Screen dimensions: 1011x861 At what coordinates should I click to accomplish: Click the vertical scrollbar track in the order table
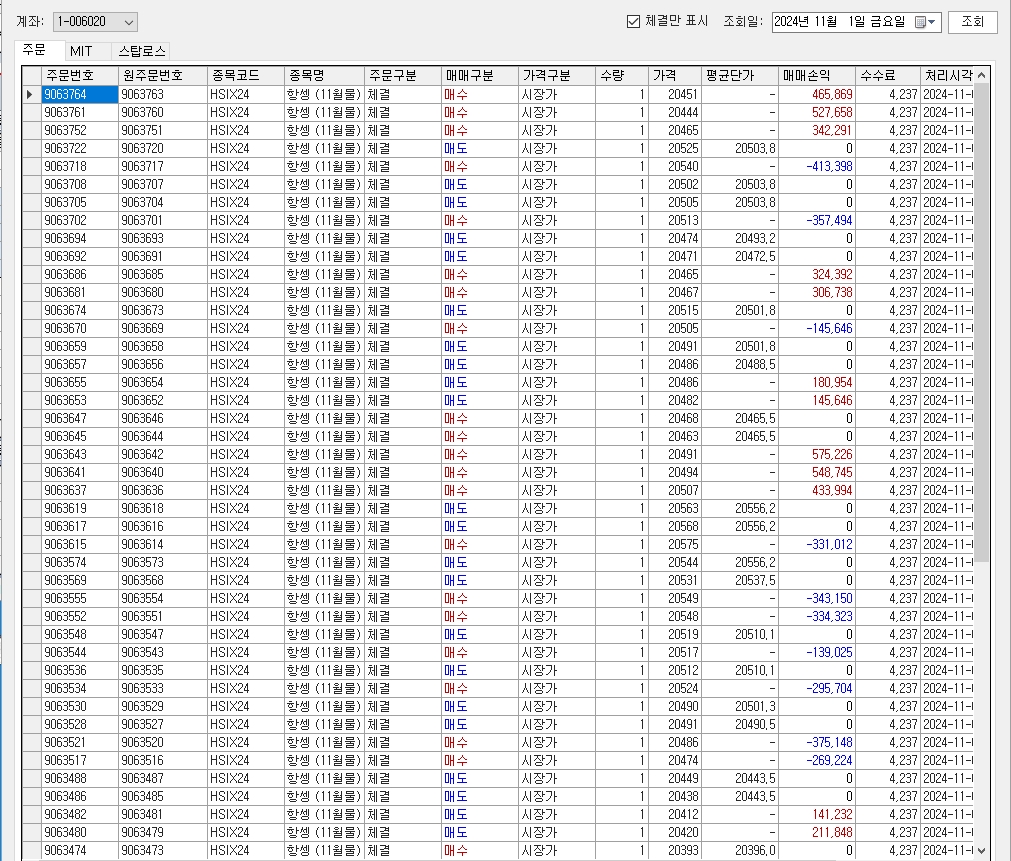coord(981,600)
